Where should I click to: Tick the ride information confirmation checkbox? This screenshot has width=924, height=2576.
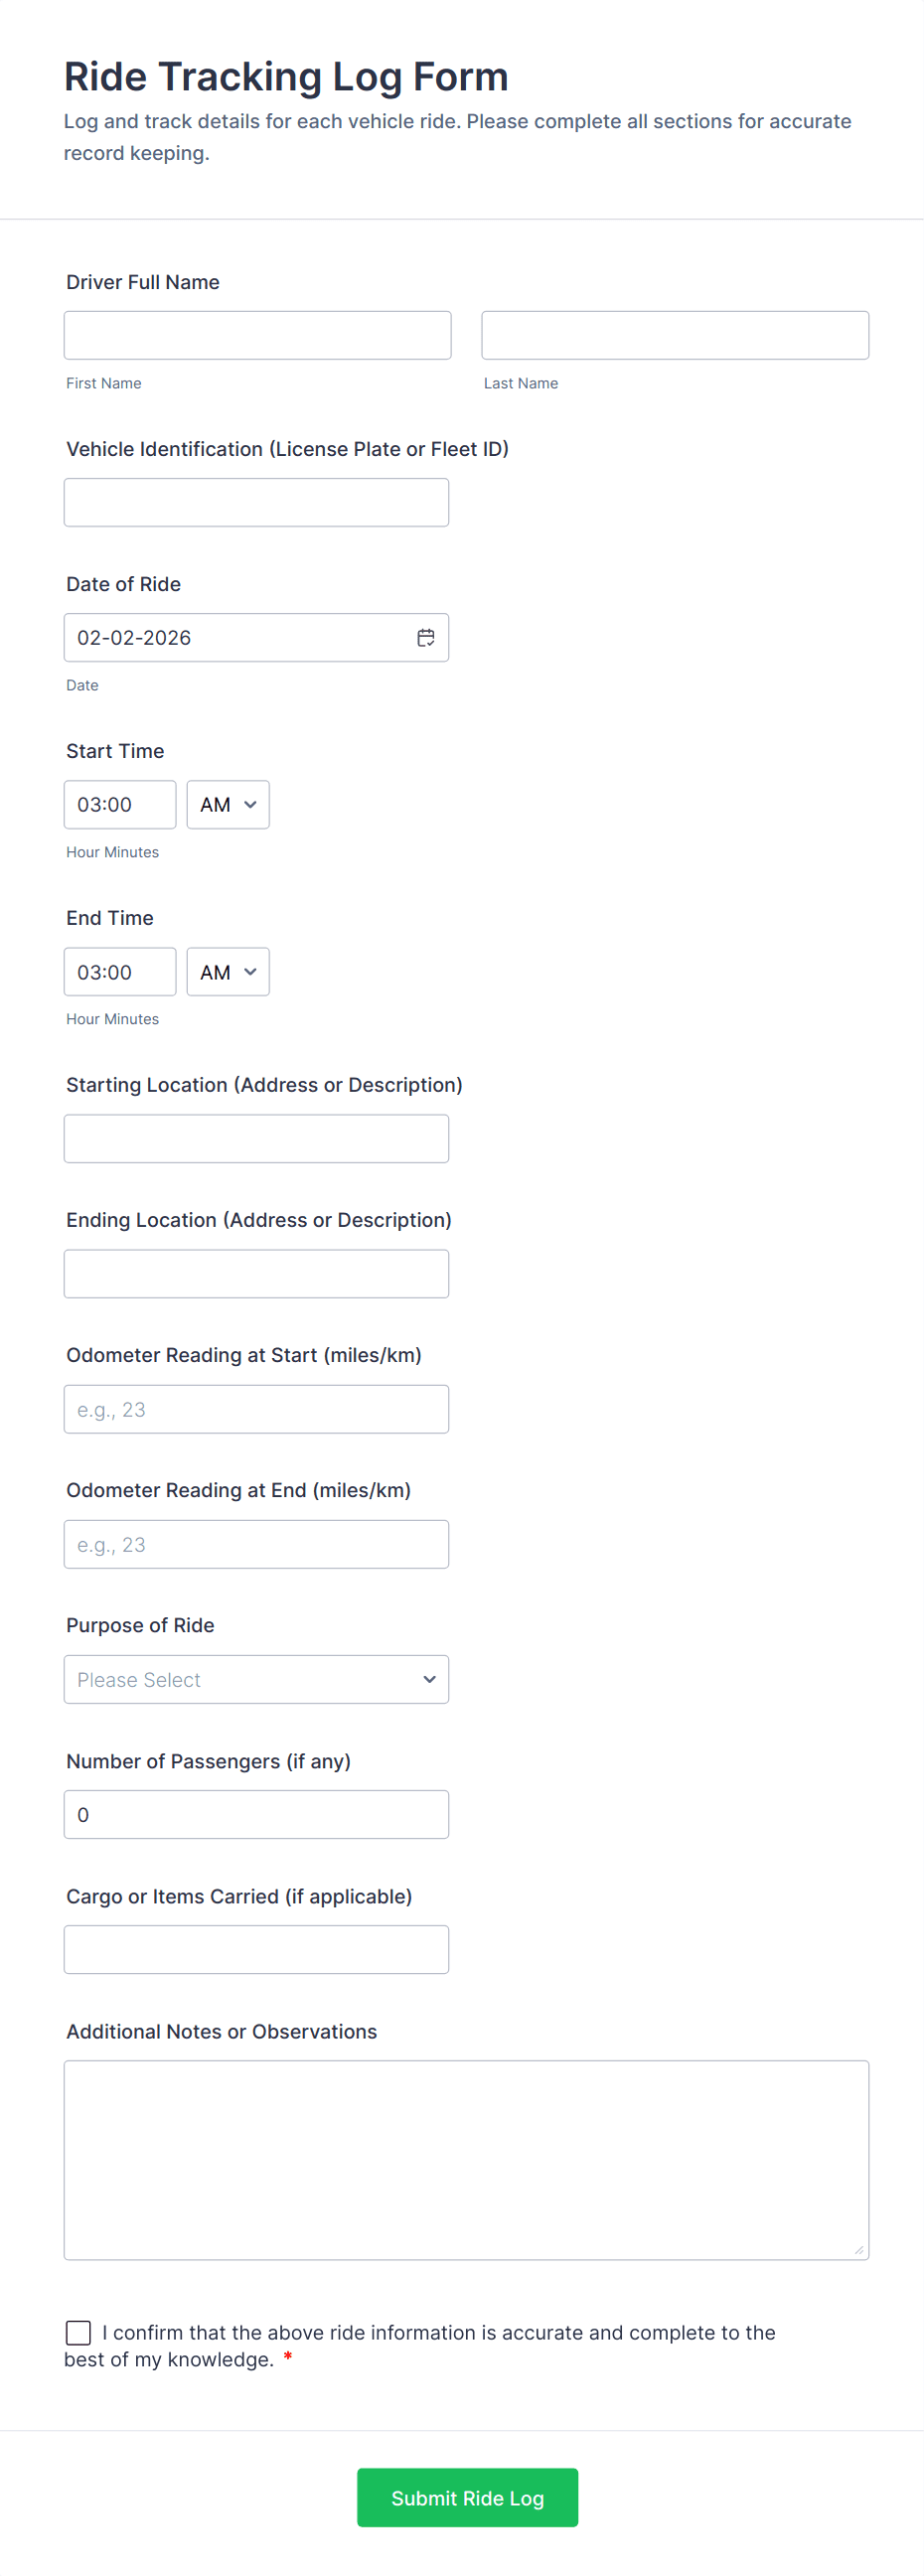(x=78, y=2332)
